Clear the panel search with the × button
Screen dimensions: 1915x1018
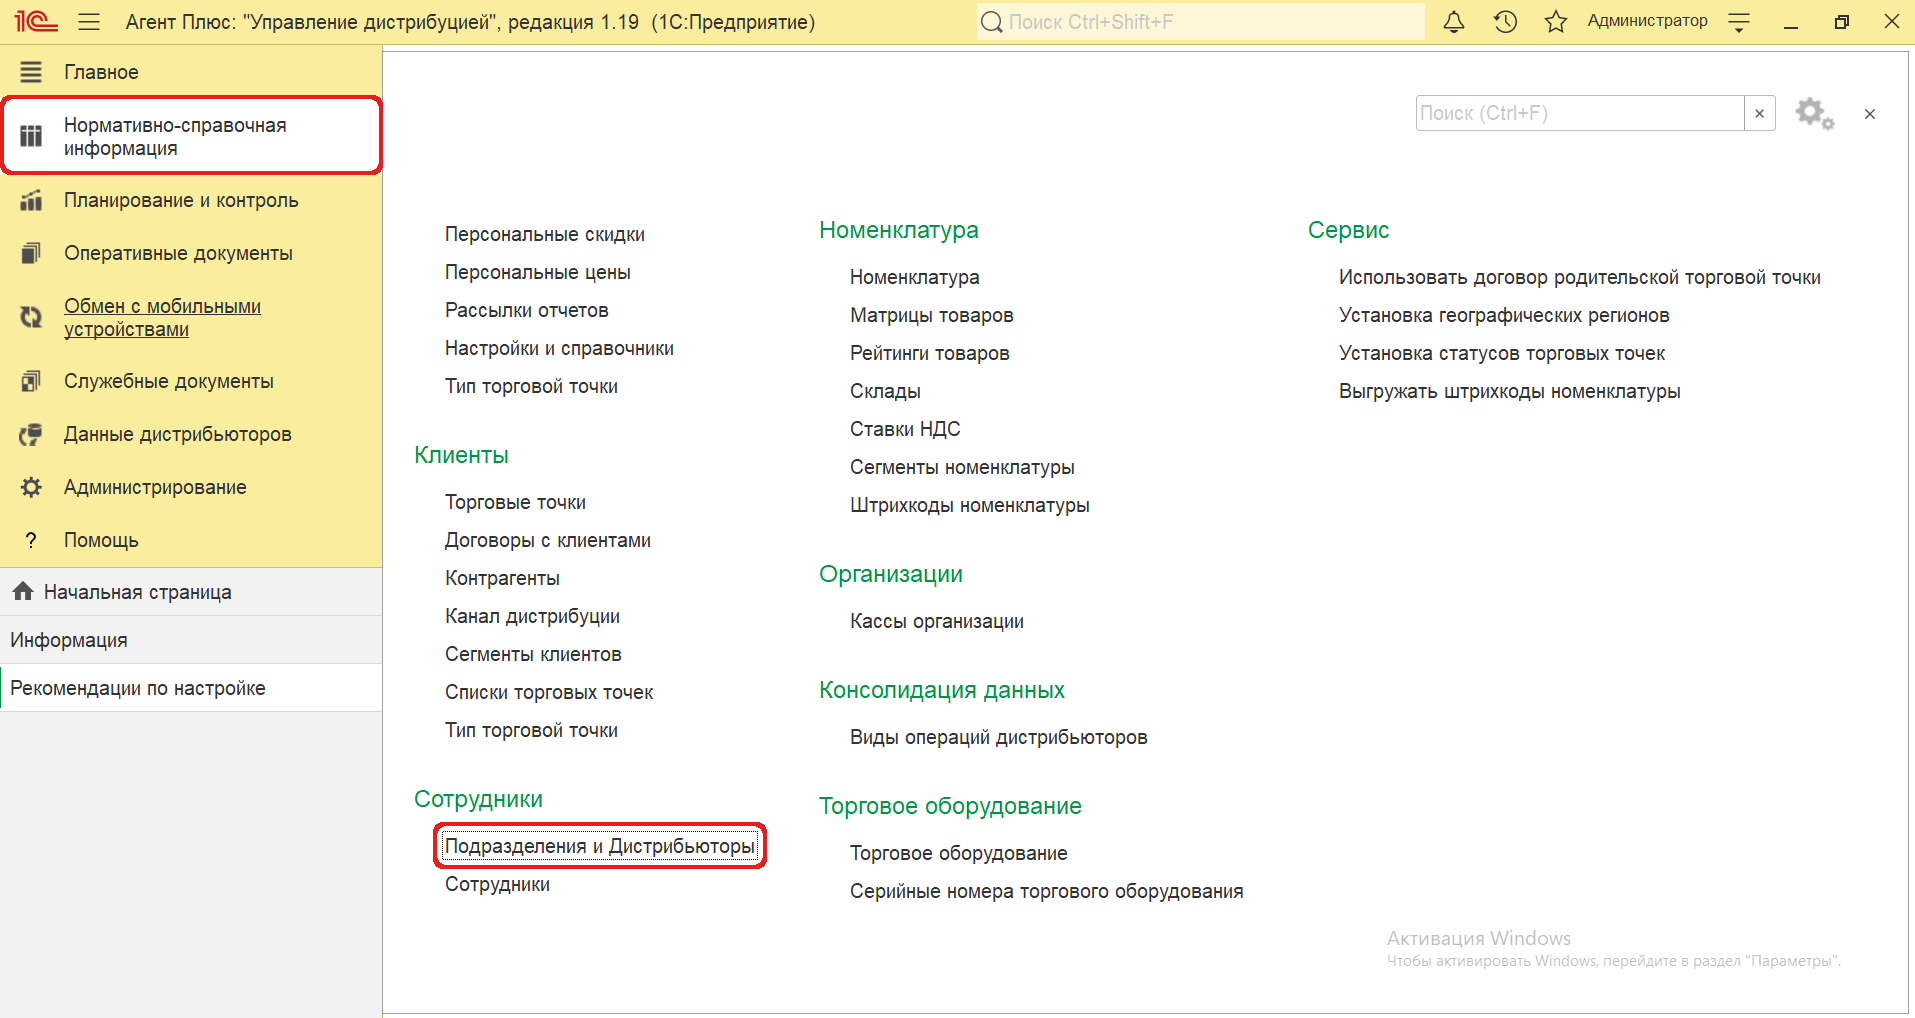1760,114
